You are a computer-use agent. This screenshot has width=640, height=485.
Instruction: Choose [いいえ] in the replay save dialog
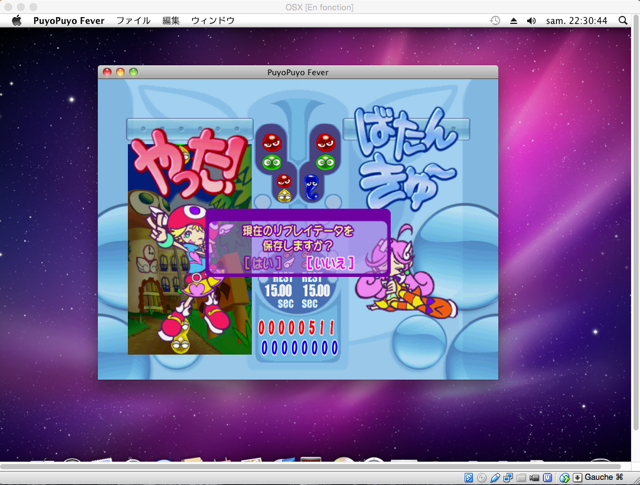330,263
